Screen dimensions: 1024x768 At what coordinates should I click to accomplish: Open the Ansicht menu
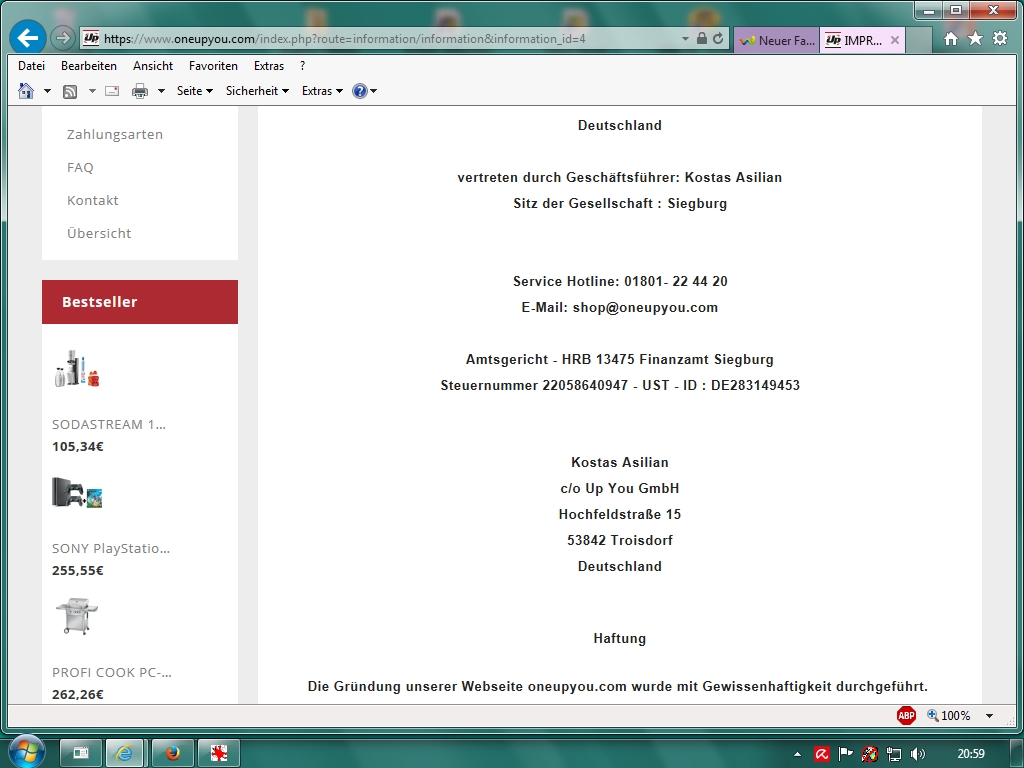153,66
